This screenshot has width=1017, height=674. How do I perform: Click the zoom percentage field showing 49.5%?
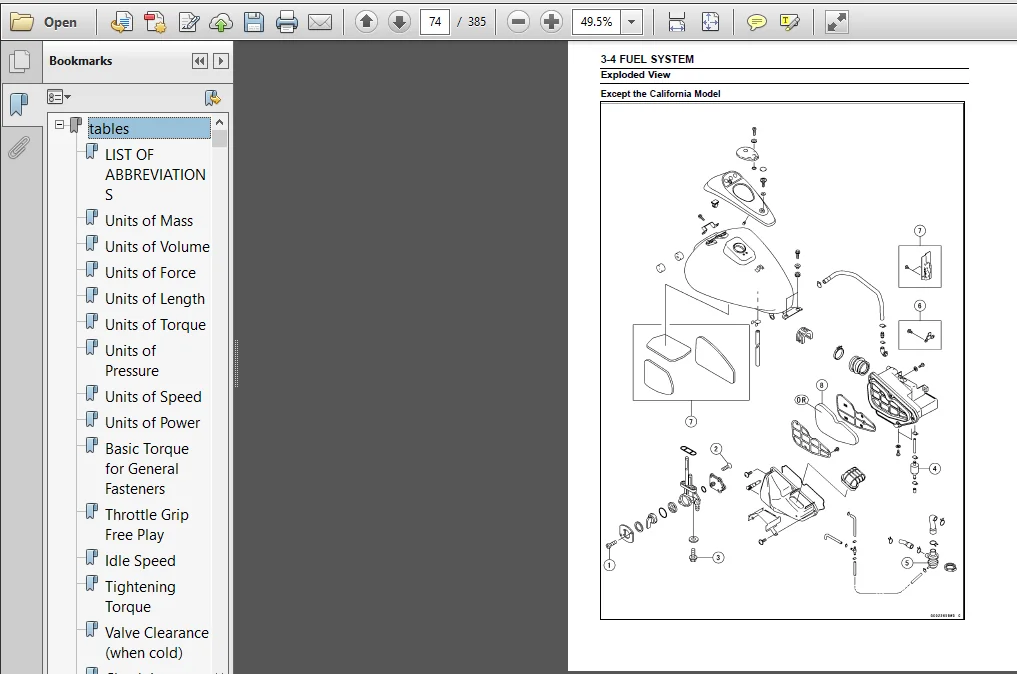[x=596, y=22]
